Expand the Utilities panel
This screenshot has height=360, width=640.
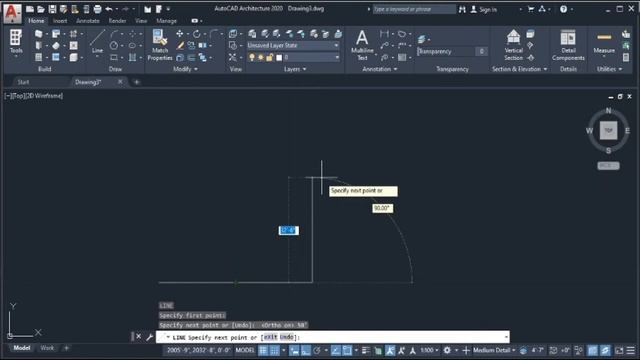(609, 69)
